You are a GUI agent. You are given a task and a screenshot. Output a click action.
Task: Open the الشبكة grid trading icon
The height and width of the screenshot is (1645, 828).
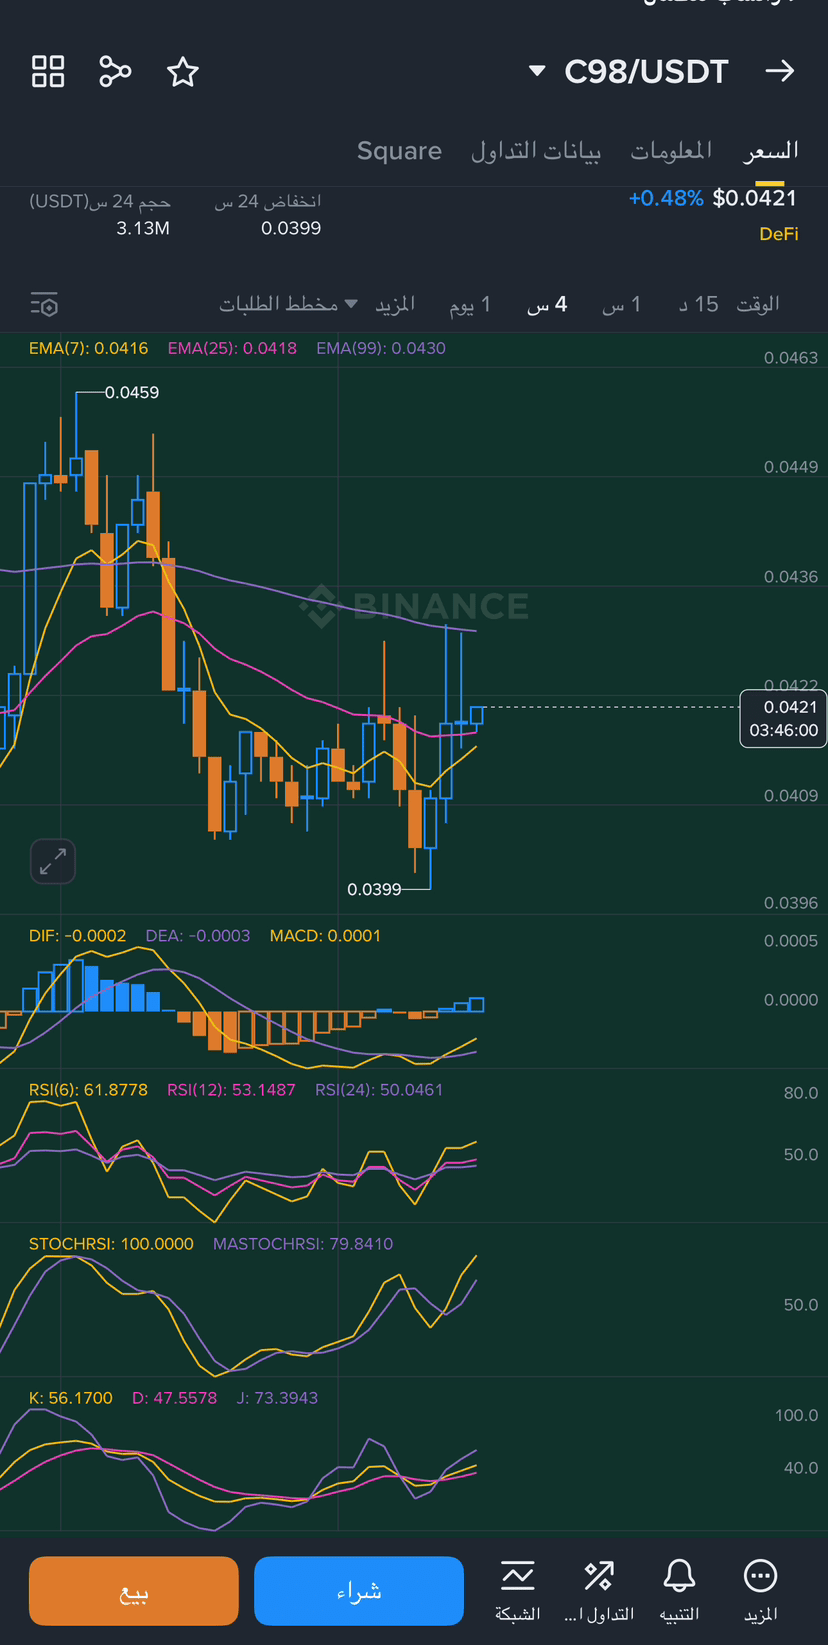coord(518,1590)
